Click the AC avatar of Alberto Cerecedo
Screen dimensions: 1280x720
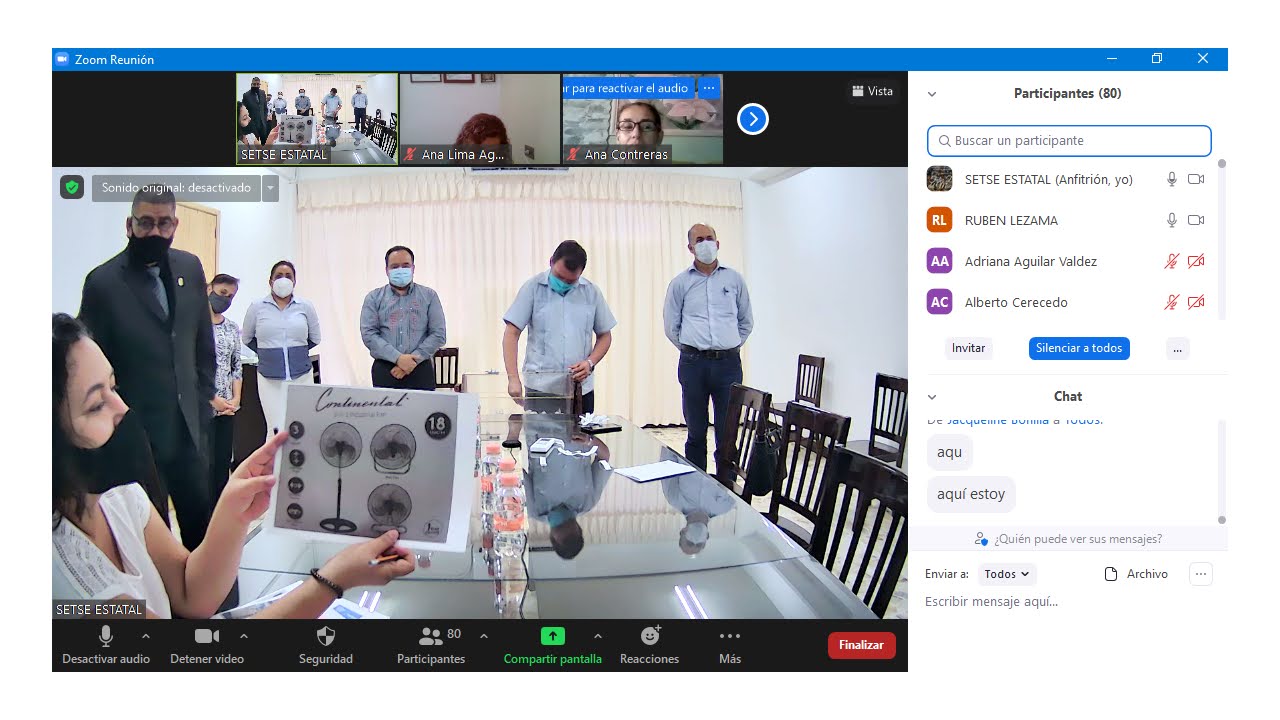939,302
